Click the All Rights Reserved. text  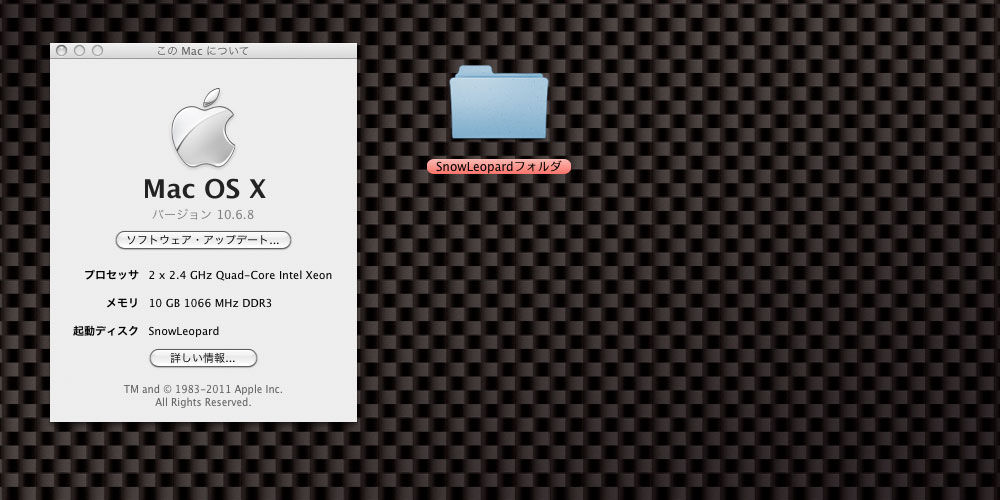coord(203,402)
